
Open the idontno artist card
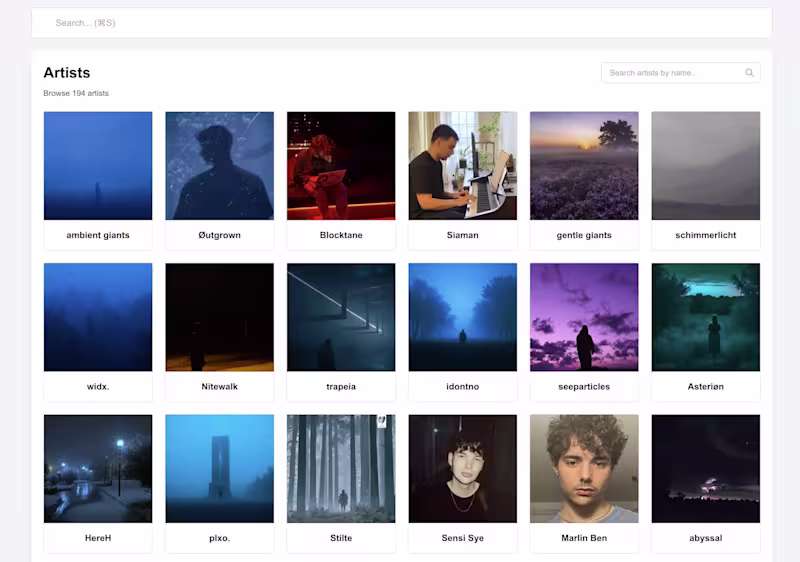click(x=462, y=332)
